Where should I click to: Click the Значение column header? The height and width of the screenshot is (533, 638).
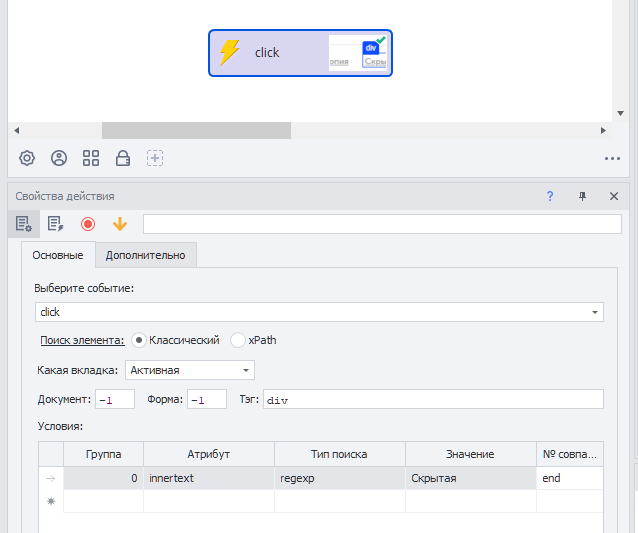click(x=470, y=454)
